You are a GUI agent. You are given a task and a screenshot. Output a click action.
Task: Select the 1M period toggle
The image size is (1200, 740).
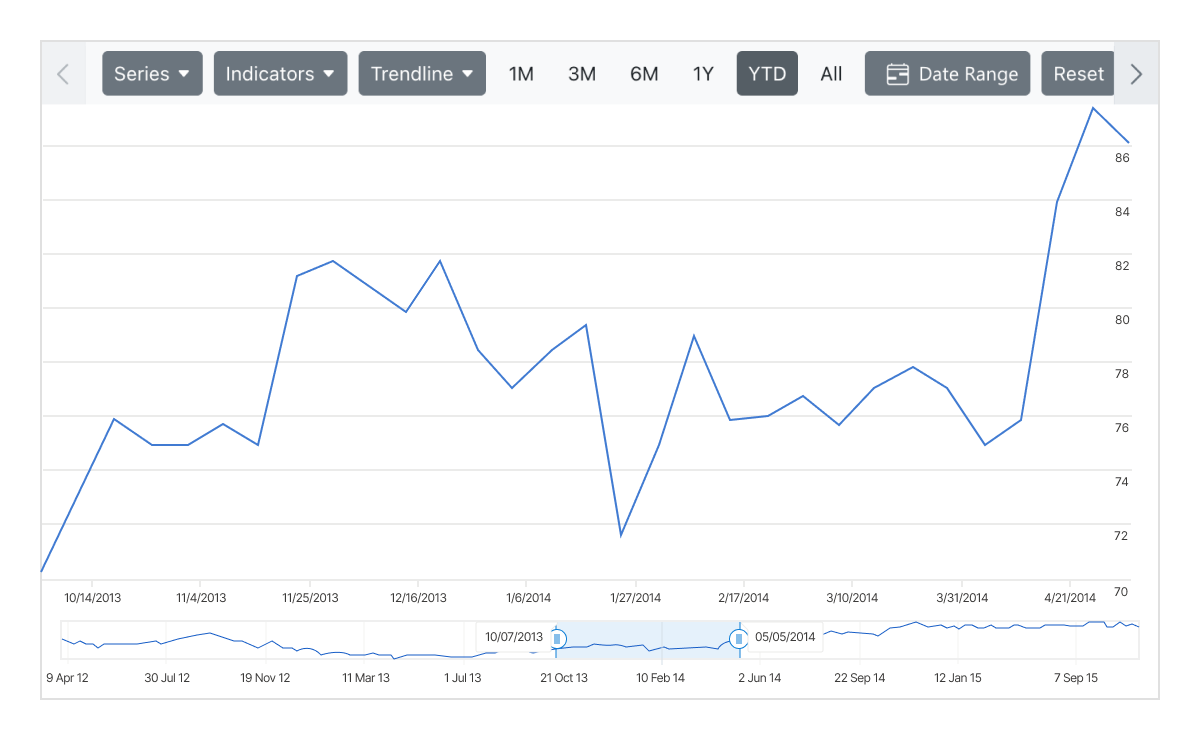pyautogui.click(x=521, y=73)
